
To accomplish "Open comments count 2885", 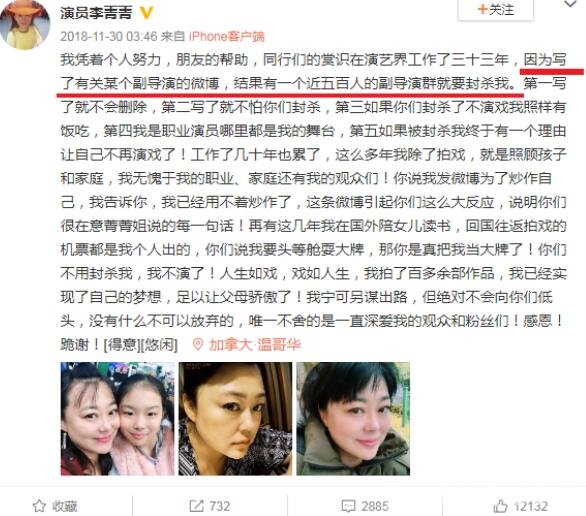I will [x=375, y=506].
